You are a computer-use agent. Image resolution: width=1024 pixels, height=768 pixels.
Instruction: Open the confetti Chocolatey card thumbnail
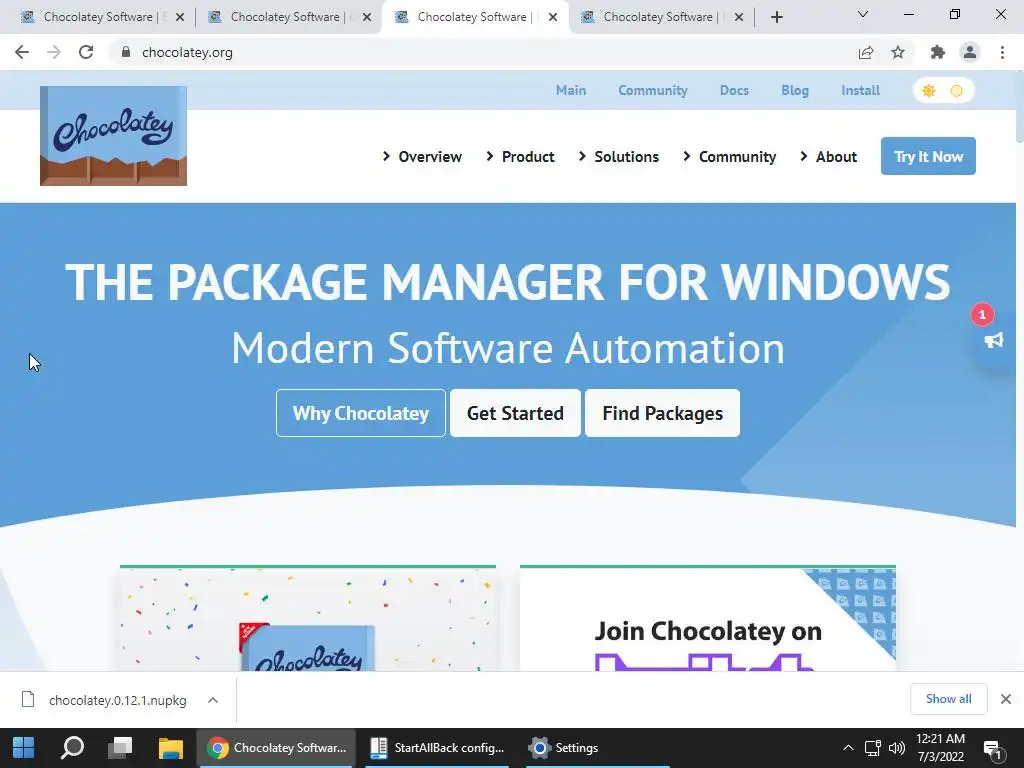tap(308, 618)
